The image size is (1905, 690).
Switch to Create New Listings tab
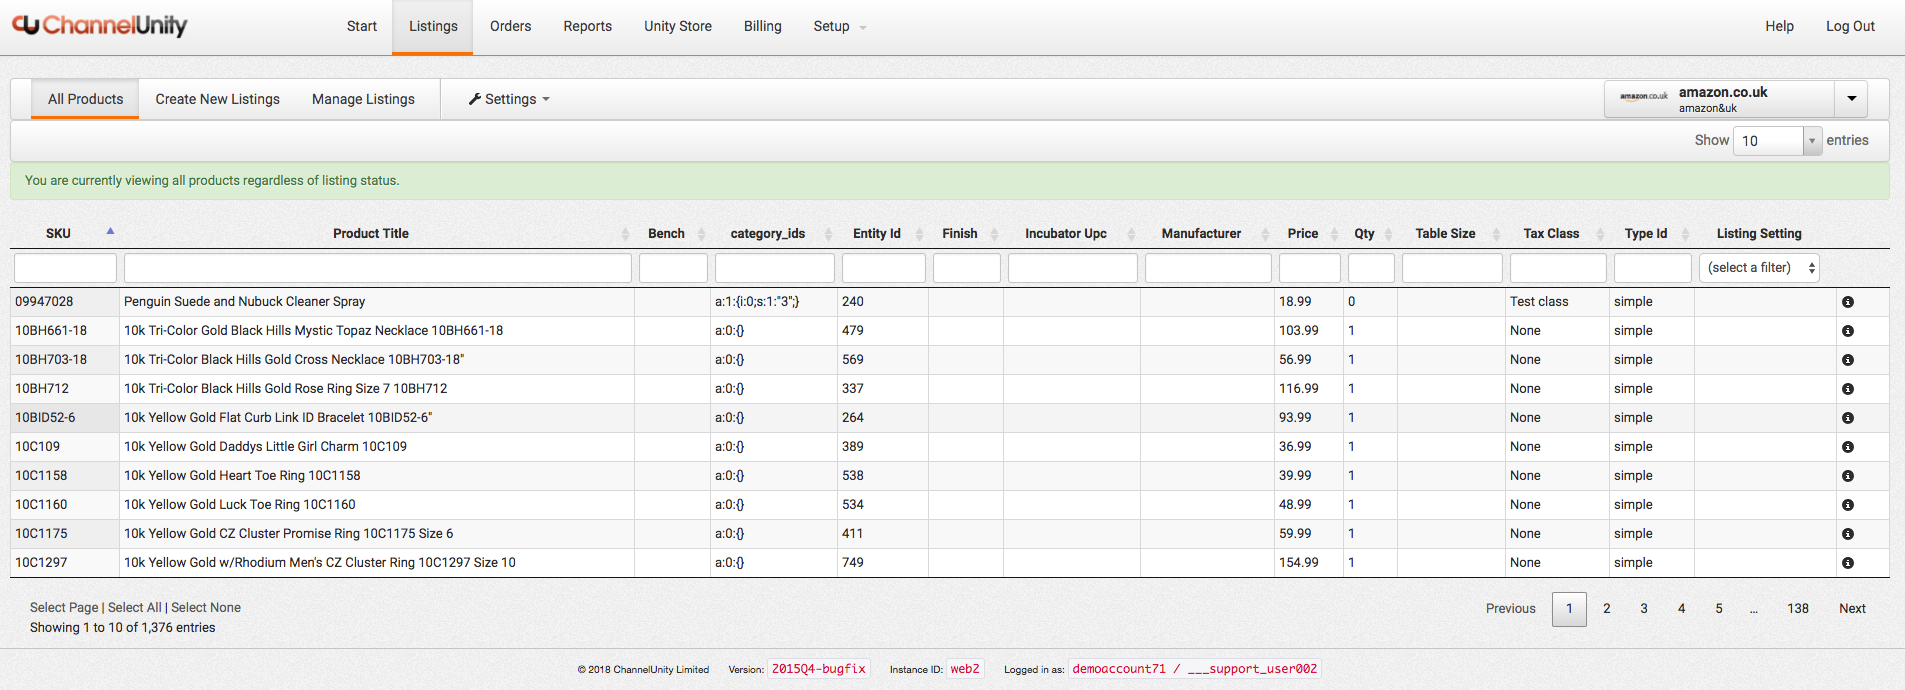pyautogui.click(x=217, y=99)
